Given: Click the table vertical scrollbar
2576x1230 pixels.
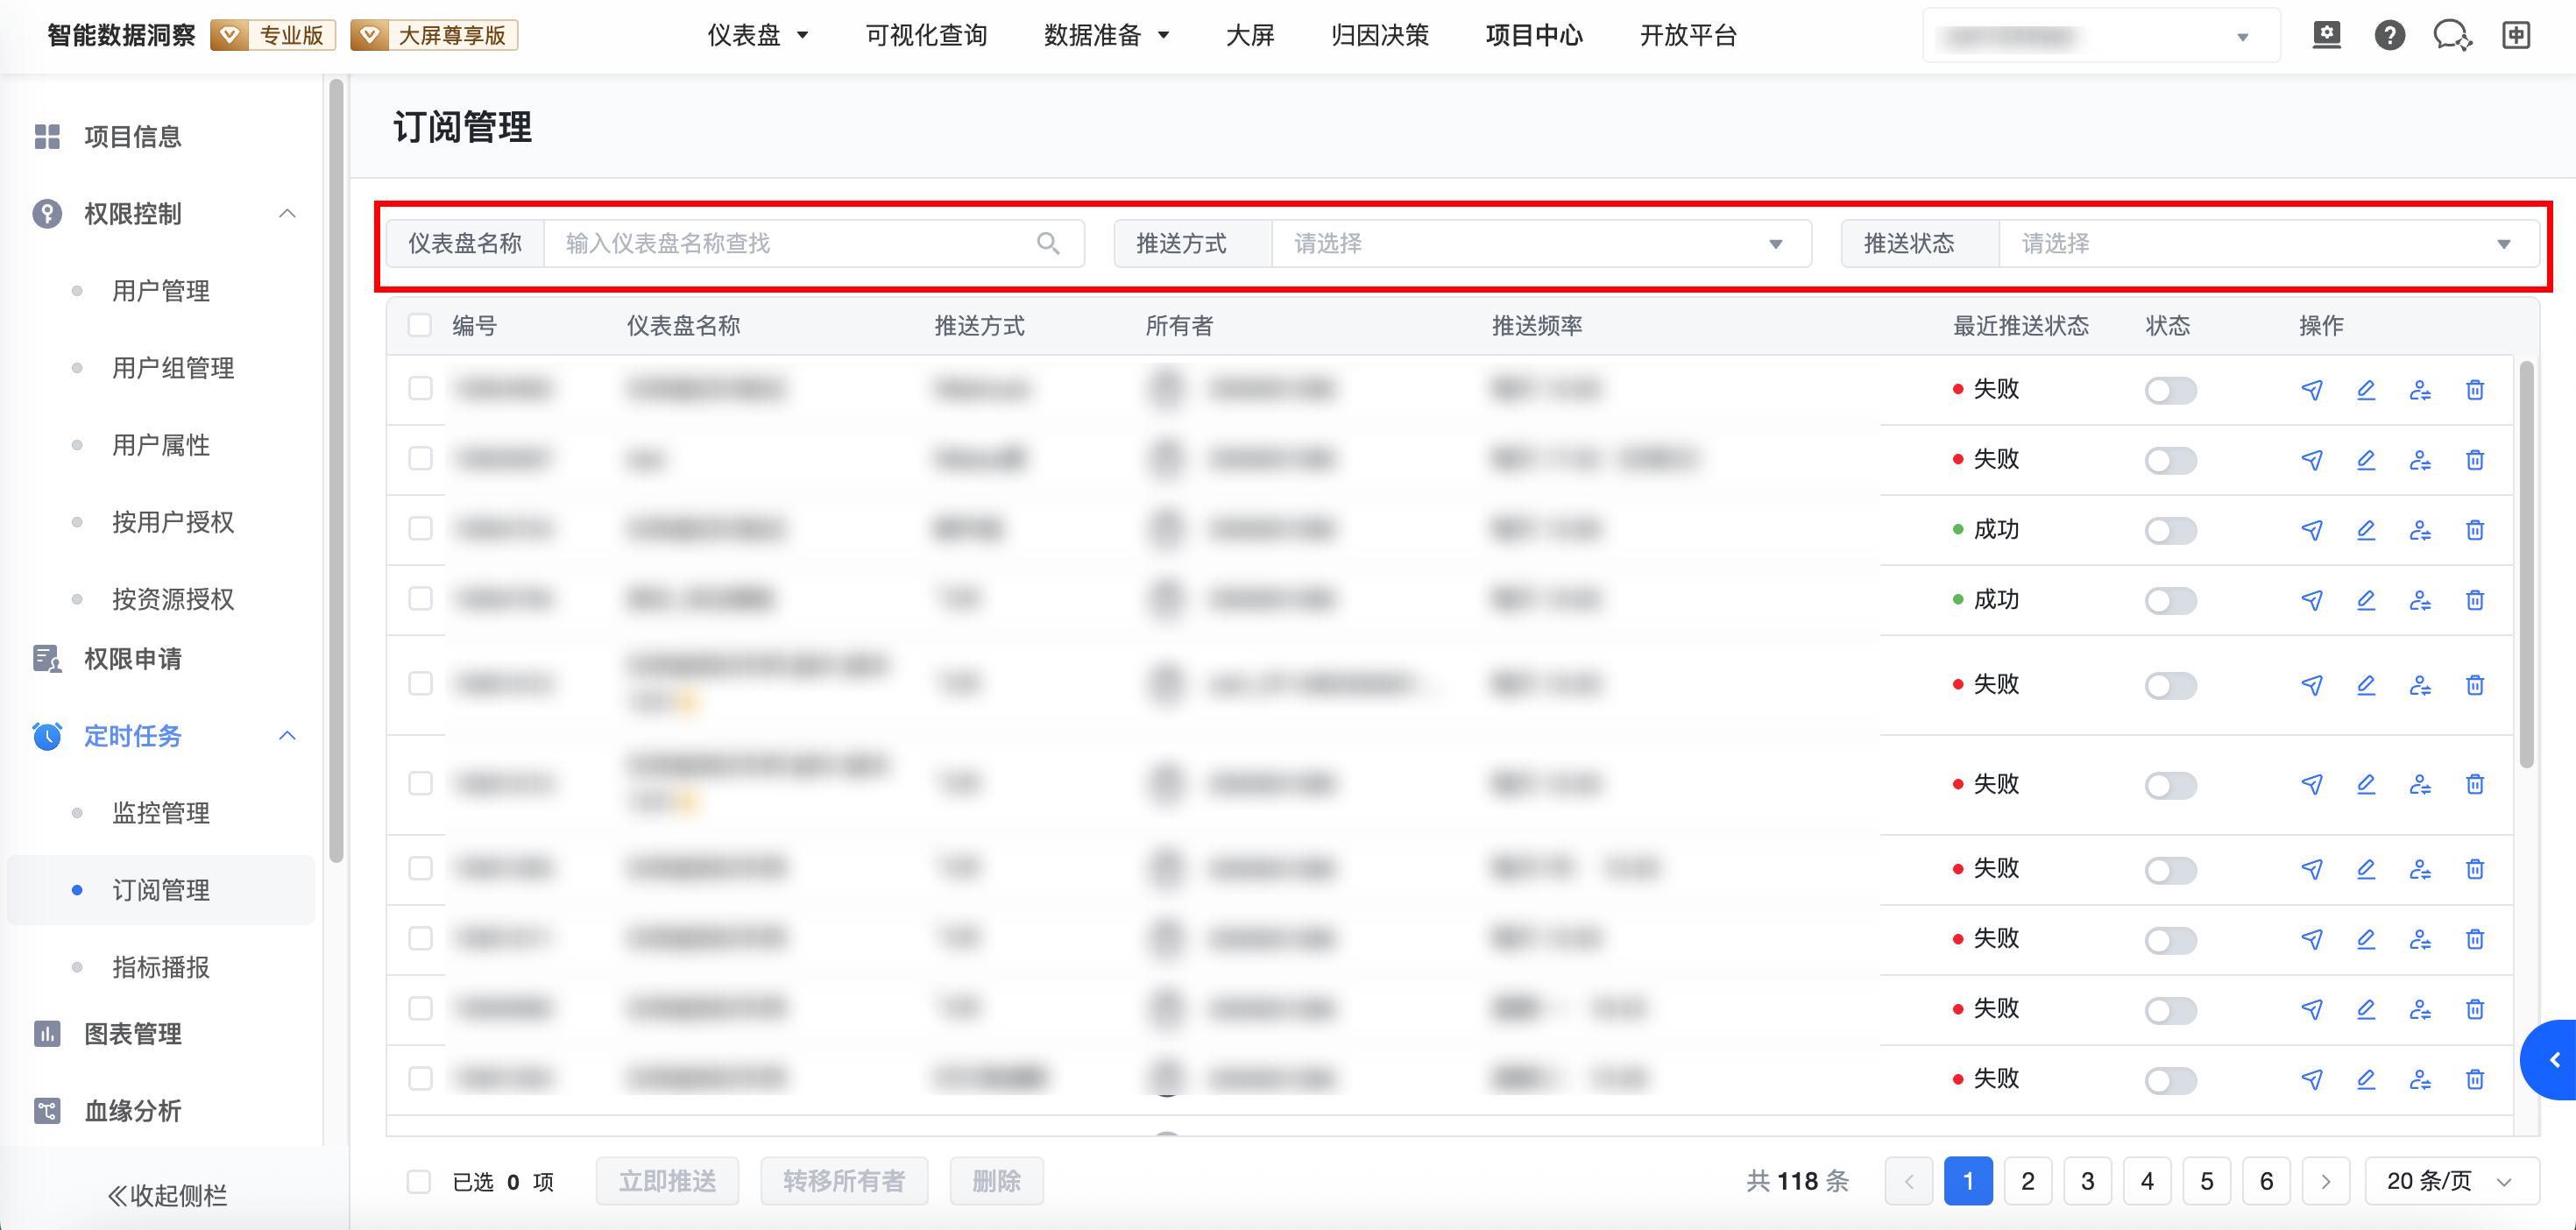Looking at the screenshot, I should click(2526, 565).
